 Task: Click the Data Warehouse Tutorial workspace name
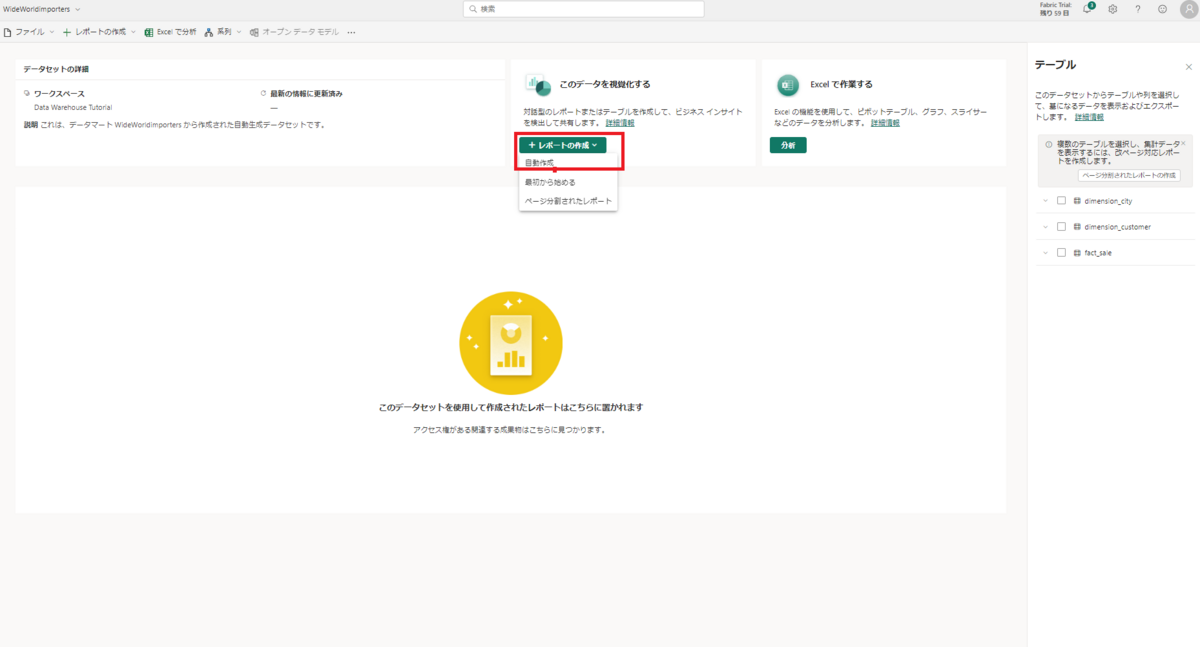click(73, 107)
